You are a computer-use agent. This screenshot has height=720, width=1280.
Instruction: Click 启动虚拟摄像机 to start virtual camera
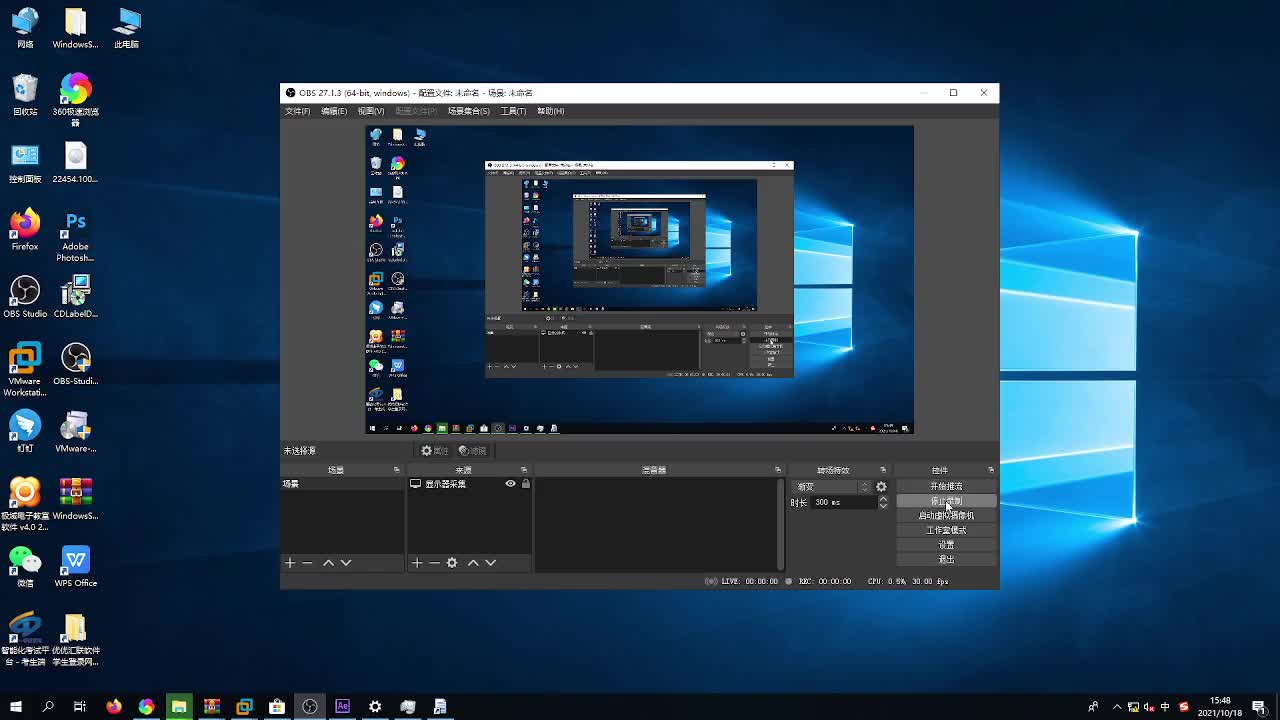click(x=945, y=515)
